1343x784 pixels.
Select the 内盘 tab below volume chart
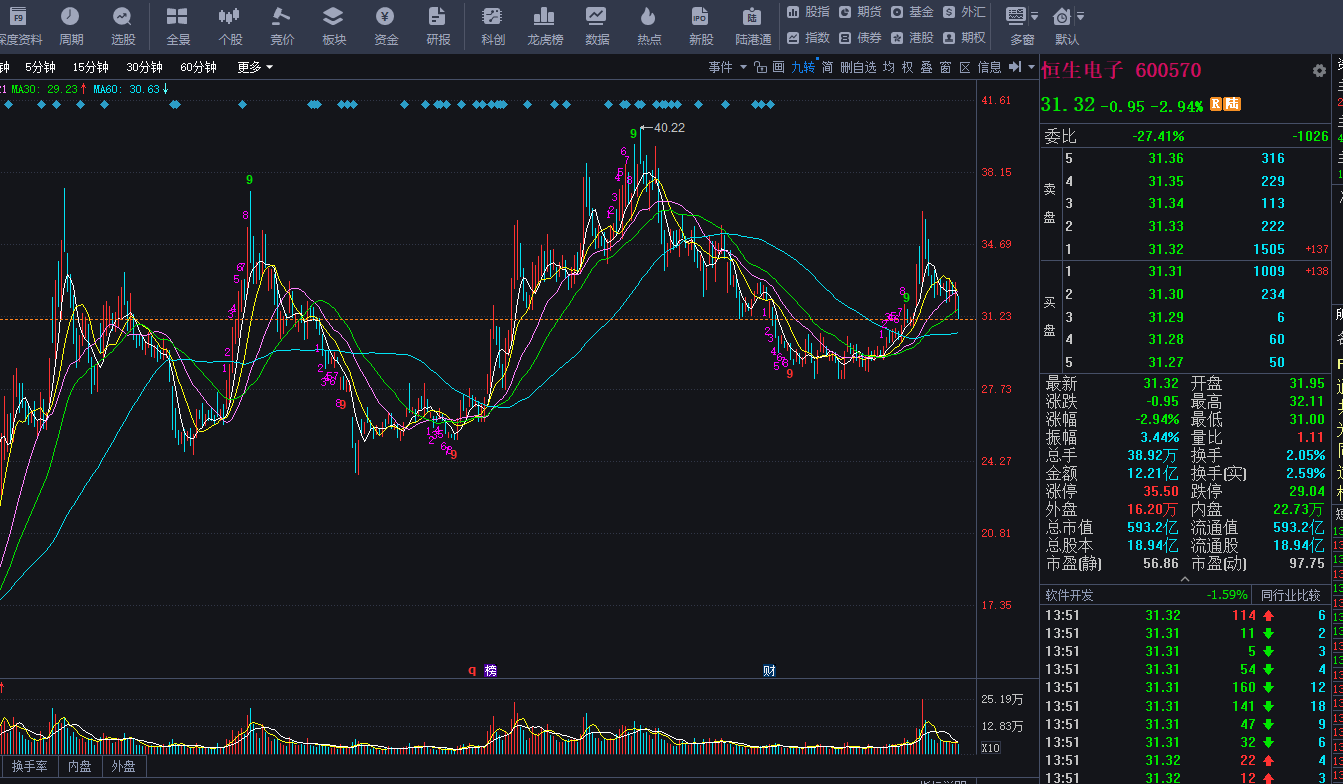pyautogui.click(x=80, y=766)
